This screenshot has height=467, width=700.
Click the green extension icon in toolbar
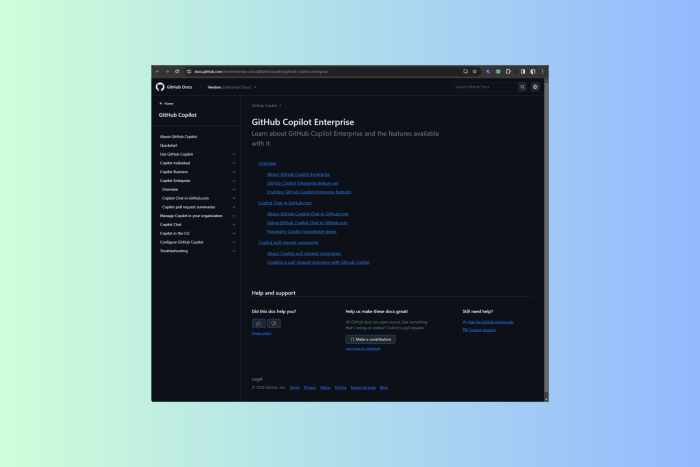click(498, 71)
